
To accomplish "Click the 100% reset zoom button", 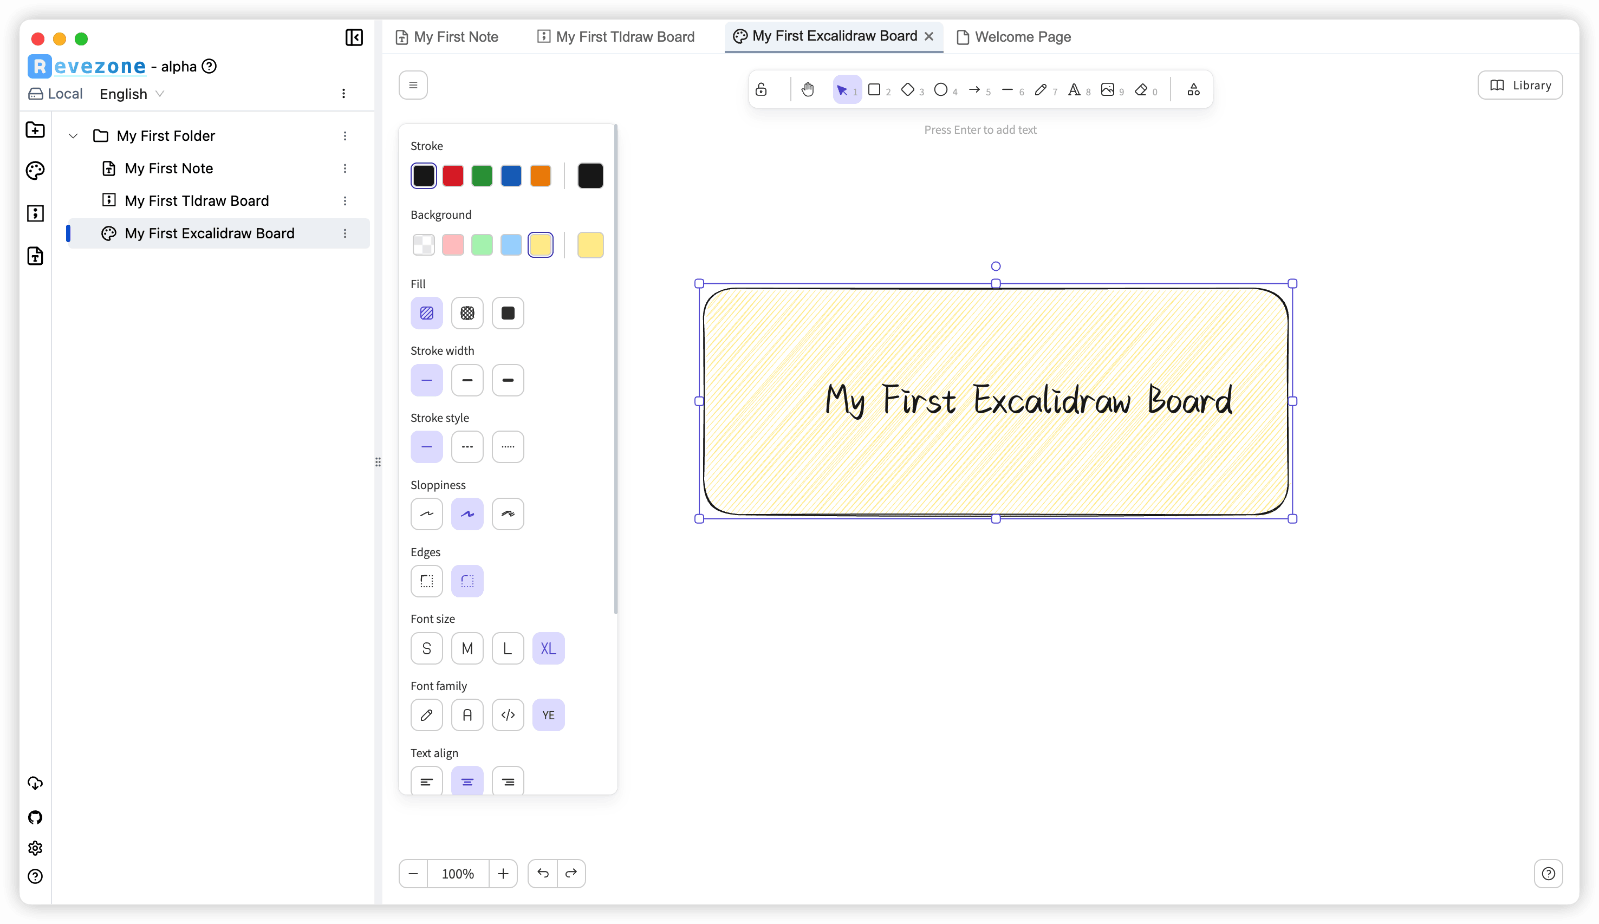I will [x=458, y=873].
